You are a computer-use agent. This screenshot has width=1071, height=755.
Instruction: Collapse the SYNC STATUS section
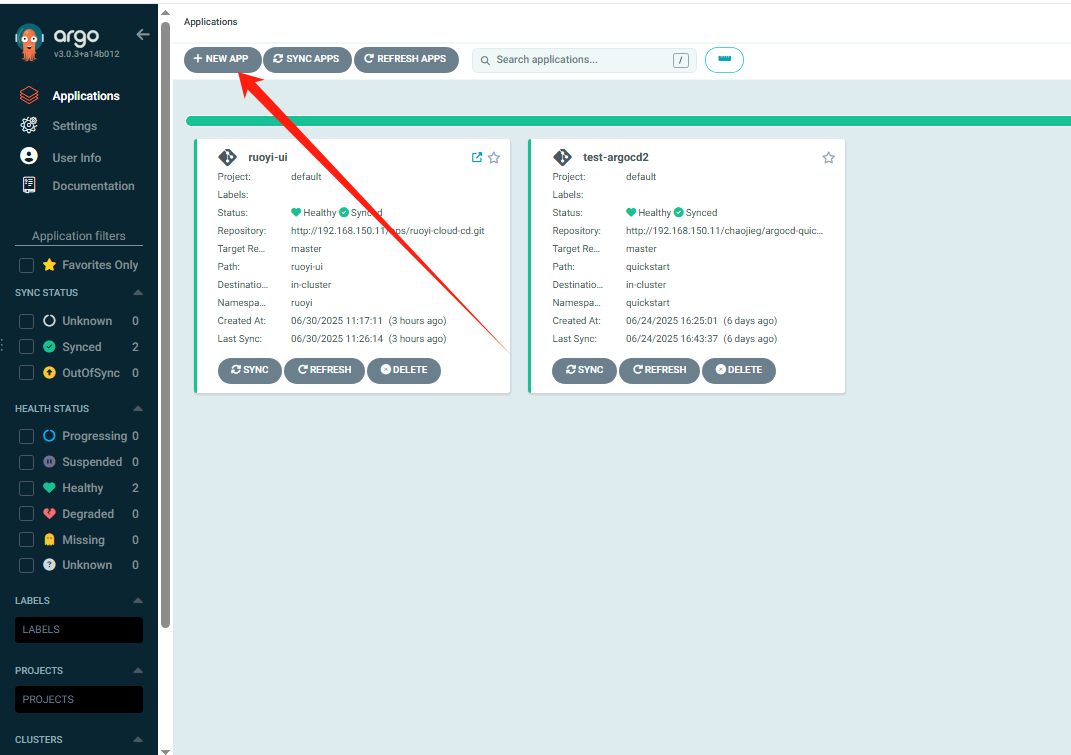coord(138,292)
